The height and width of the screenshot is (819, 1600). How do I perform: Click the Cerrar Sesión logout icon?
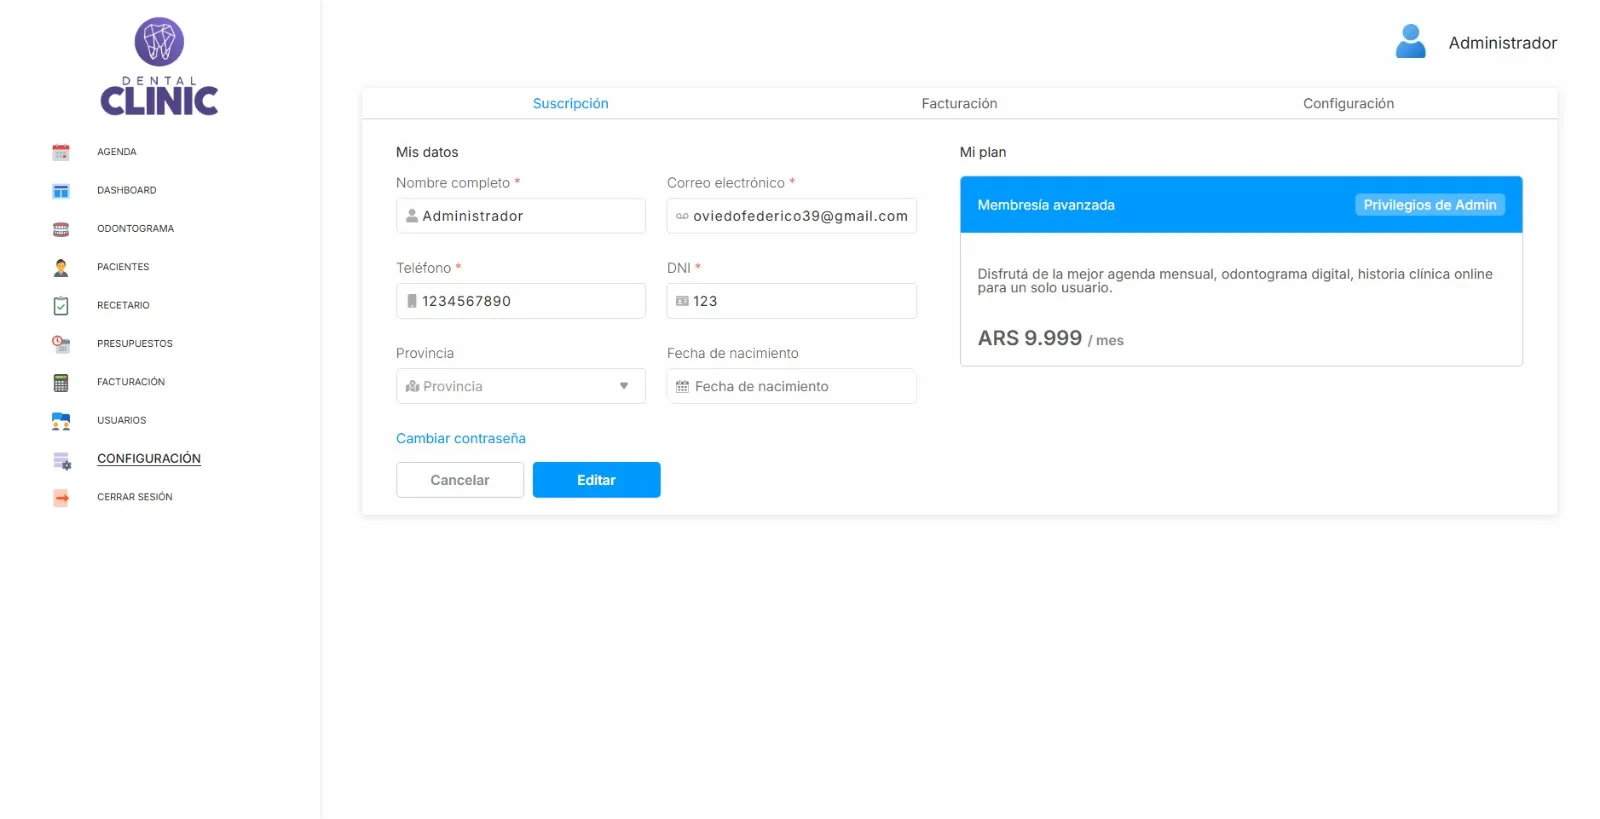(x=61, y=497)
